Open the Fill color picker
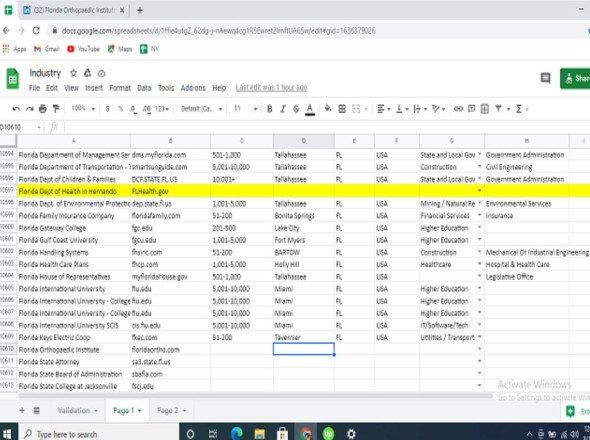590x440 pixels. (x=328, y=109)
